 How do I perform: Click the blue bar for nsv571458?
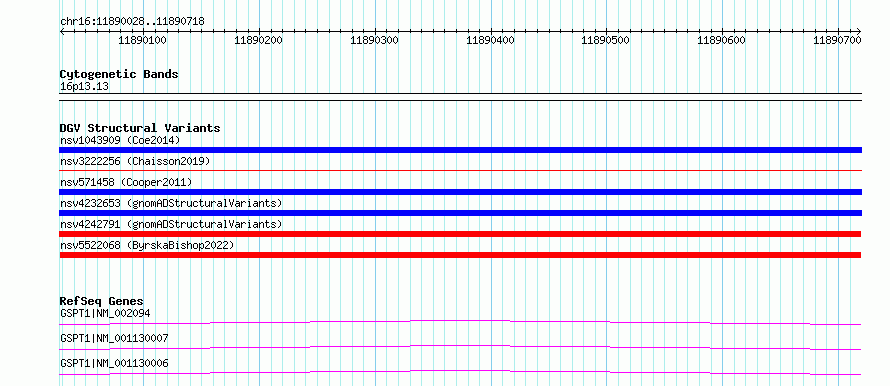(460, 192)
